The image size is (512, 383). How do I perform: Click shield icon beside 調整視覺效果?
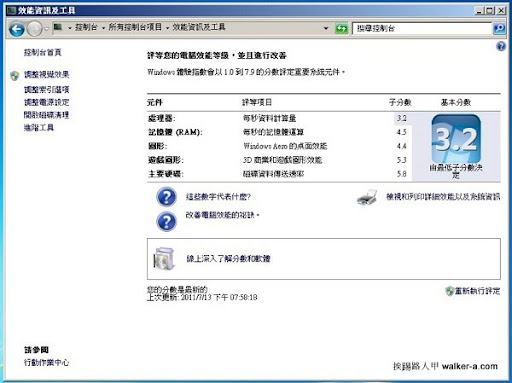[14, 76]
